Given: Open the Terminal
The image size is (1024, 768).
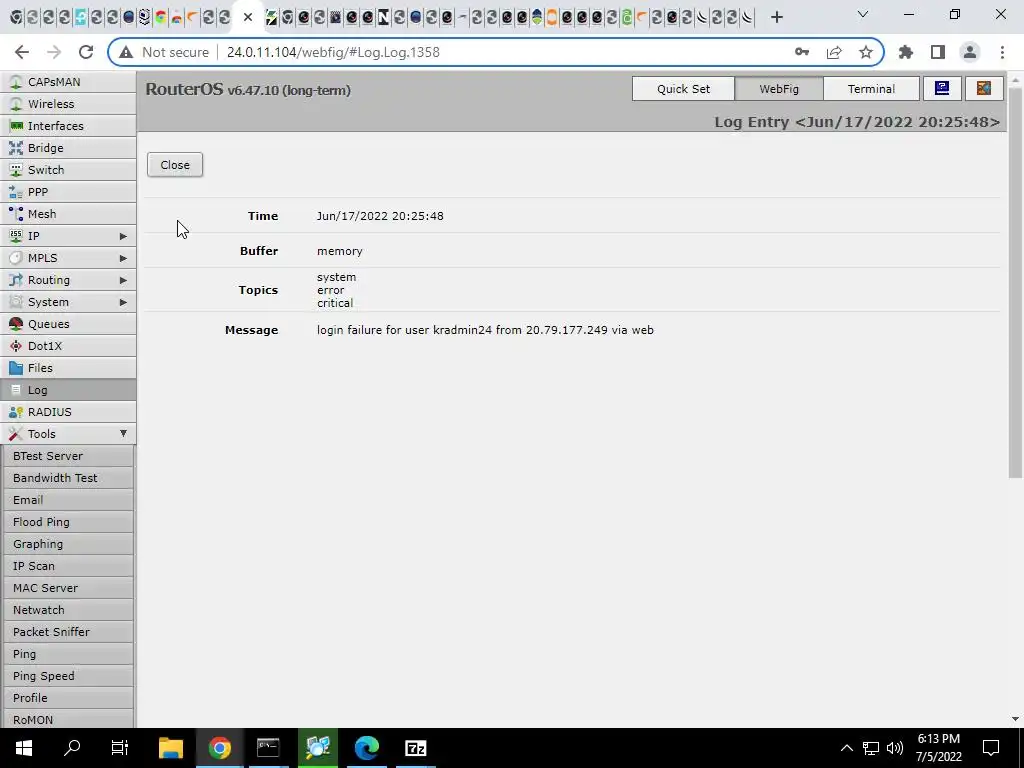Looking at the screenshot, I should (x=871, y=89).
